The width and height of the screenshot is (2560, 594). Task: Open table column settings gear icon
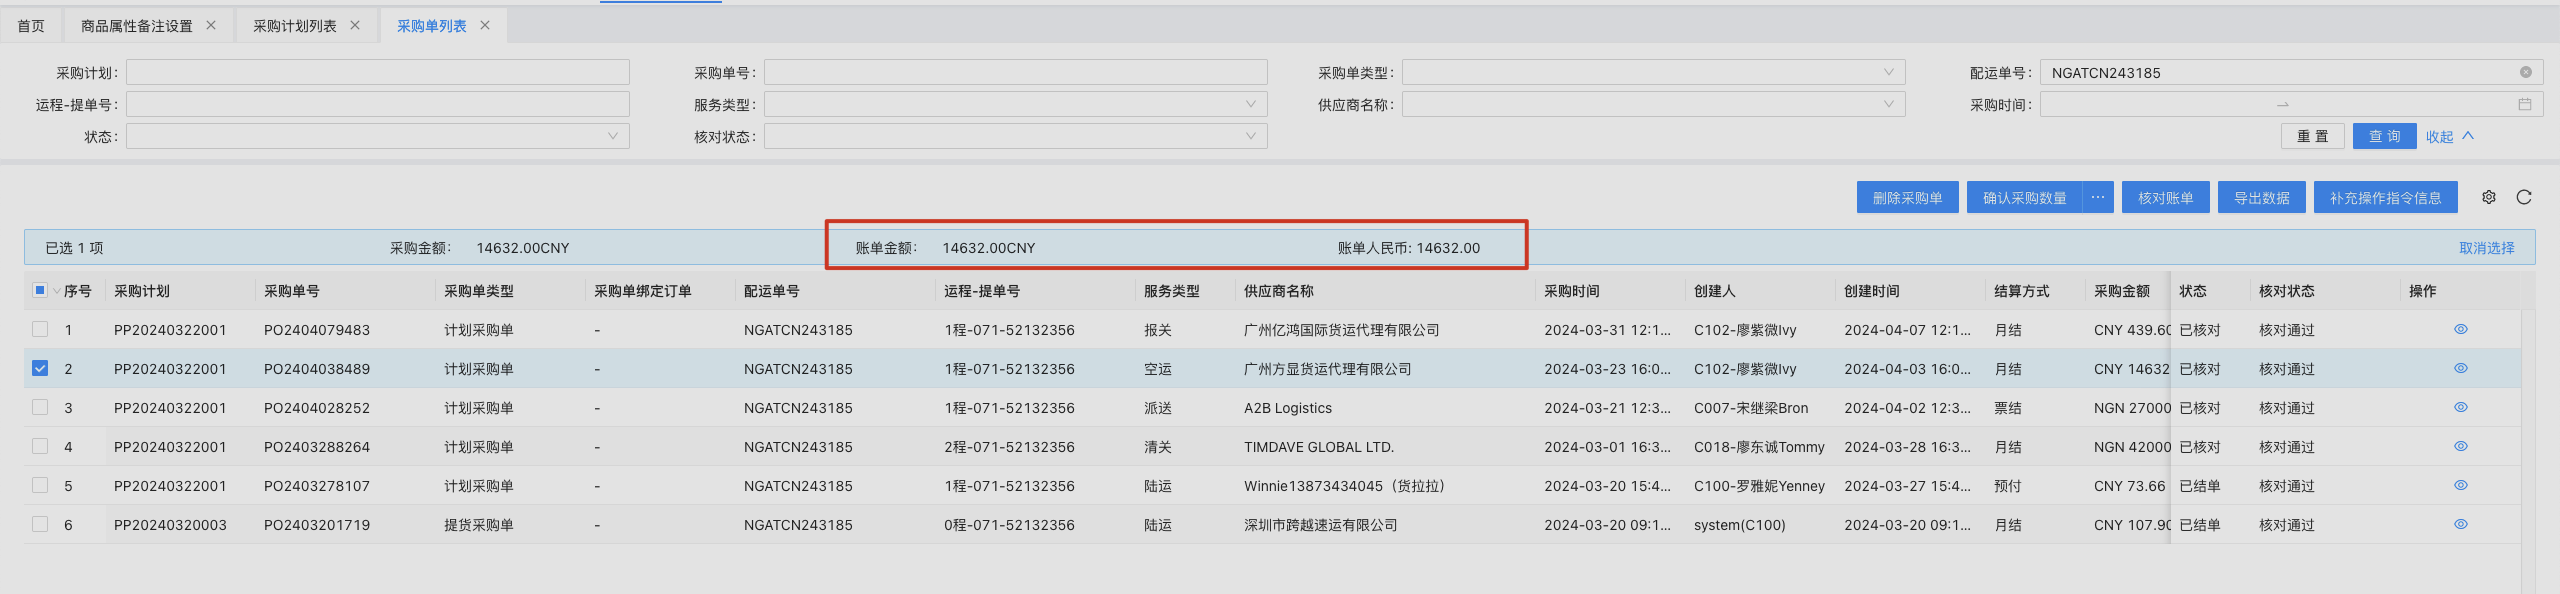(2489, 197)
